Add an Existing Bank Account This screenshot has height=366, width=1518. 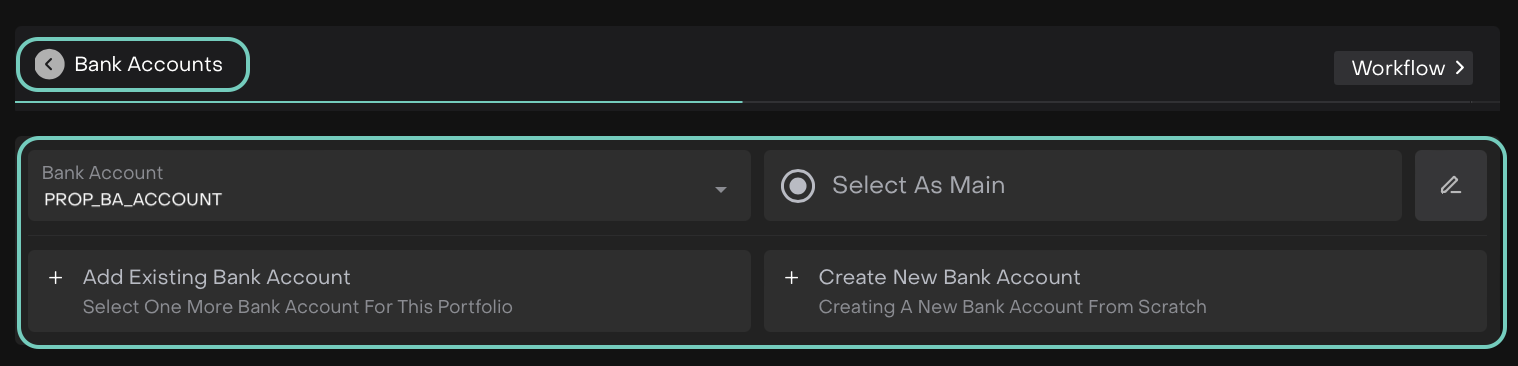(389, 291)
